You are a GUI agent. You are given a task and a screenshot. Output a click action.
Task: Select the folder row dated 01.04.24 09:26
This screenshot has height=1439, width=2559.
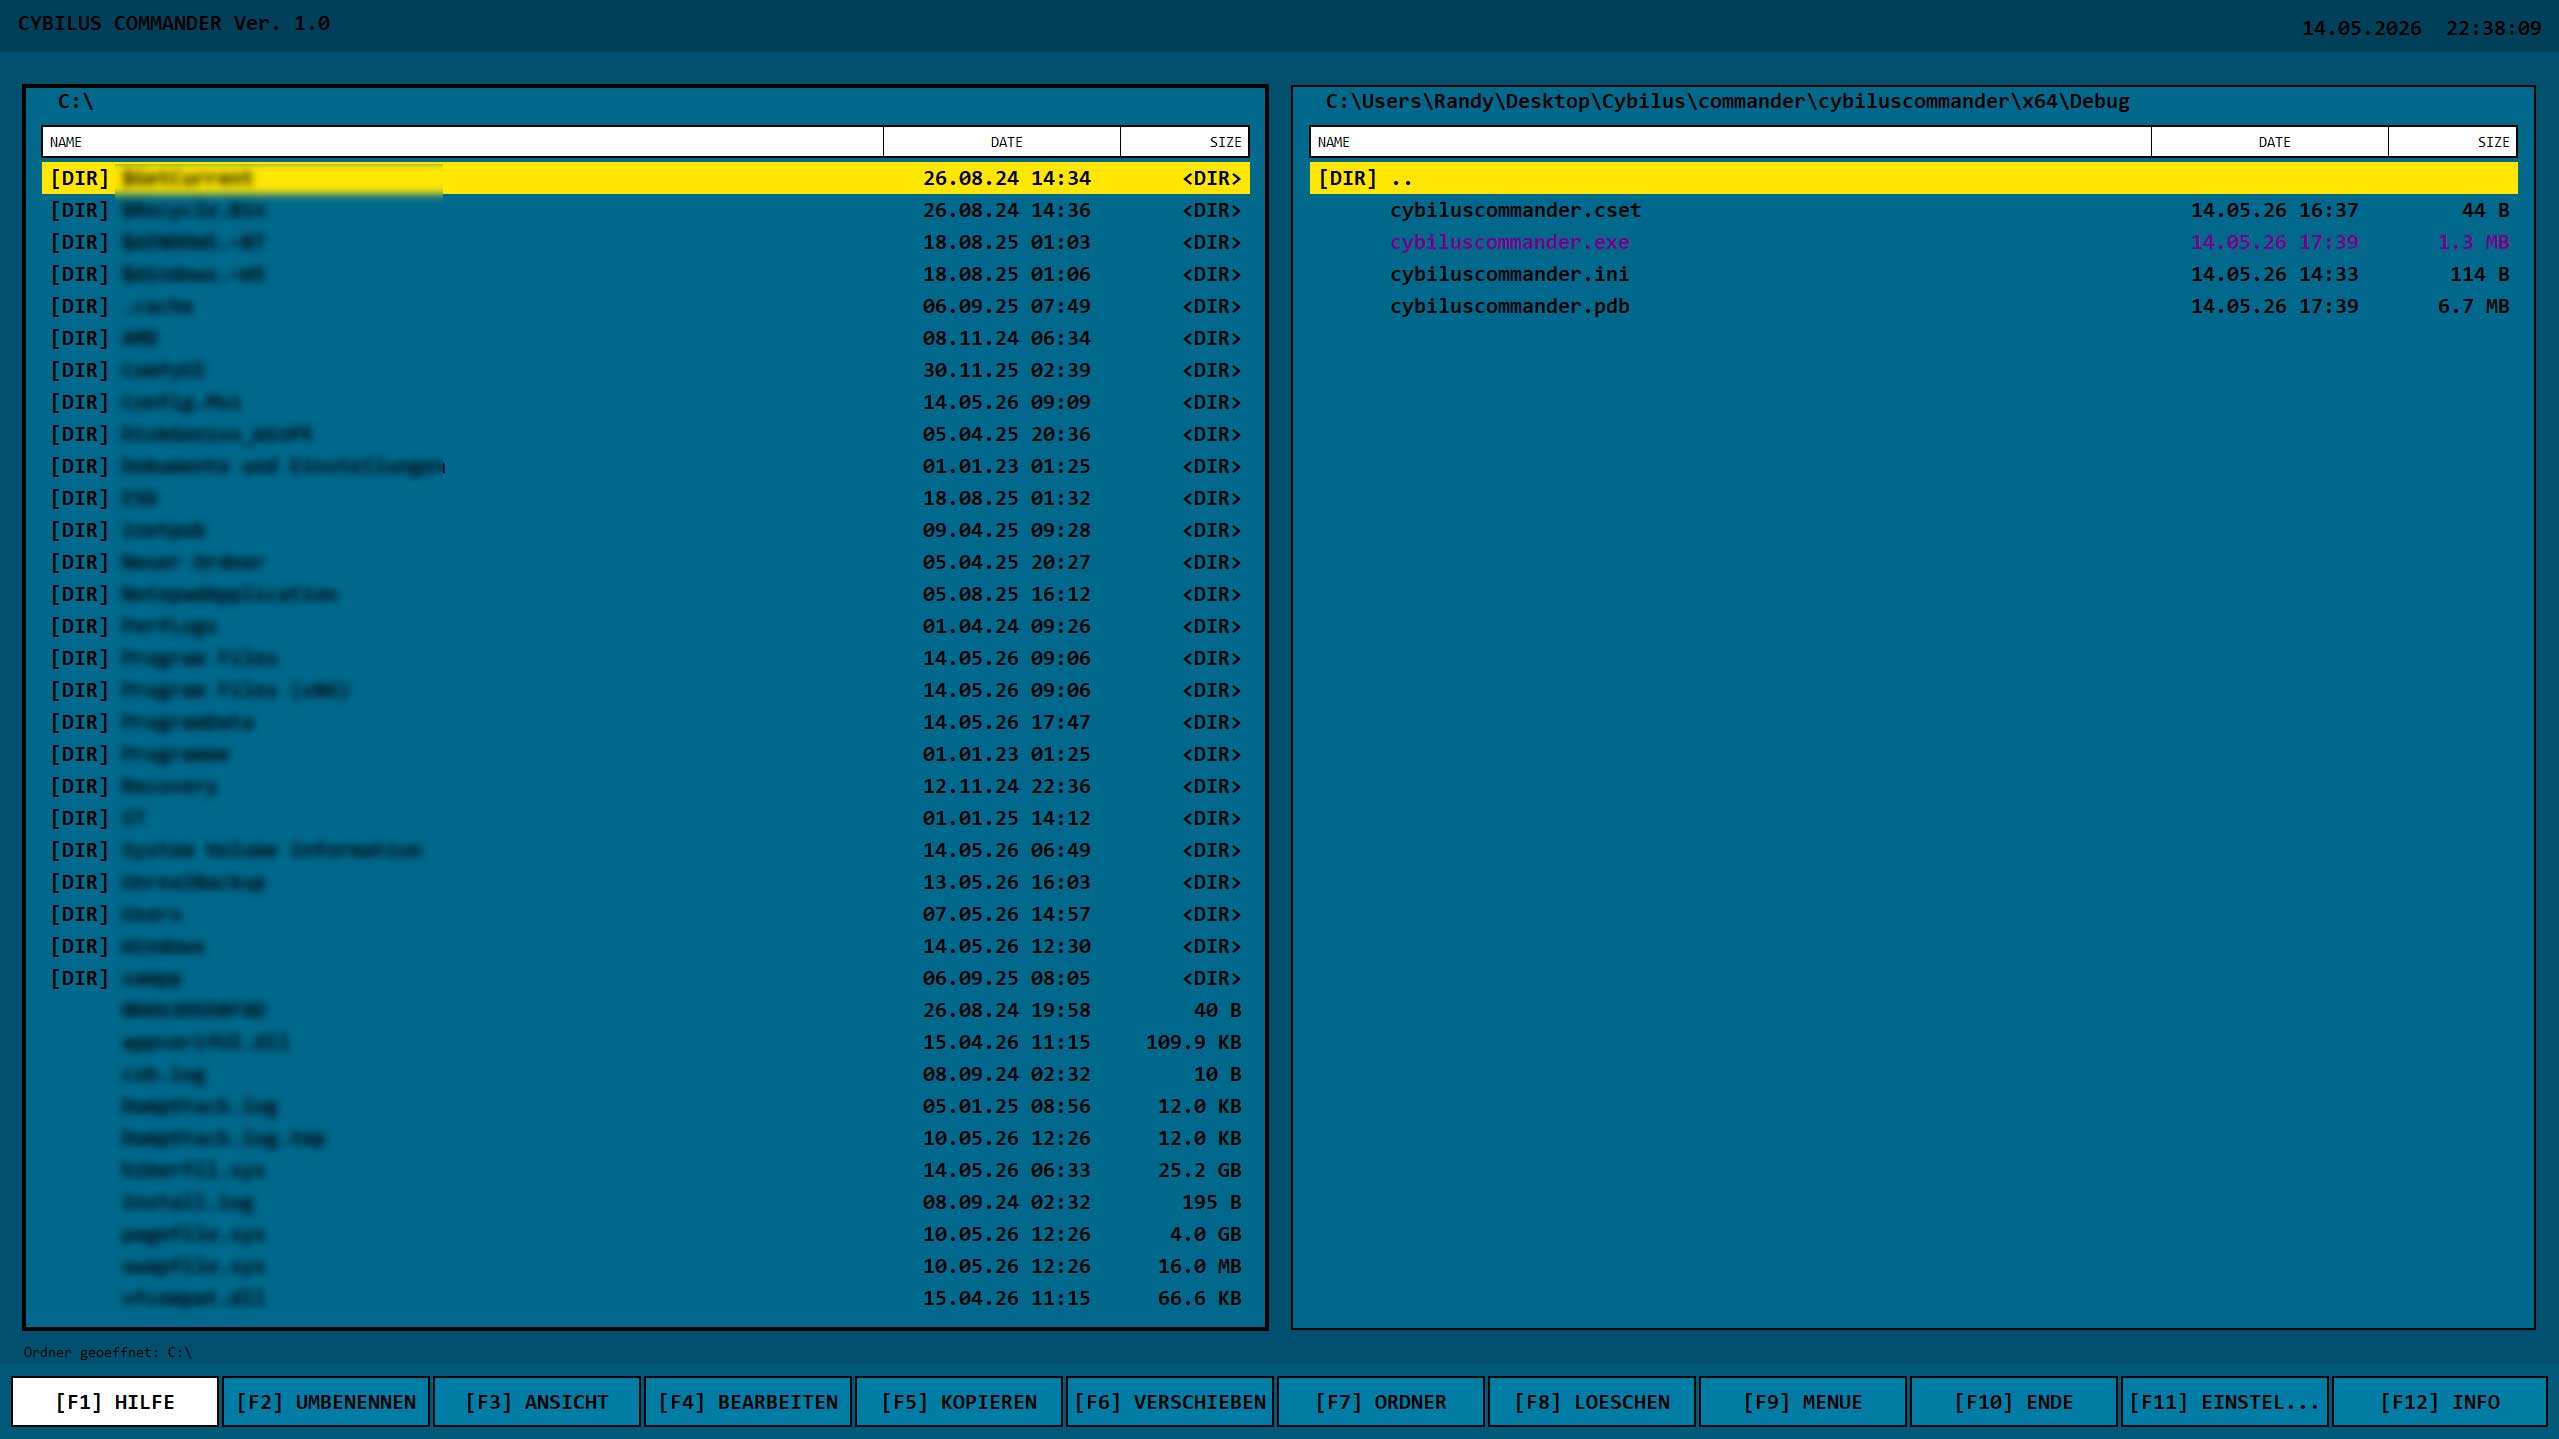click(646, 626)
